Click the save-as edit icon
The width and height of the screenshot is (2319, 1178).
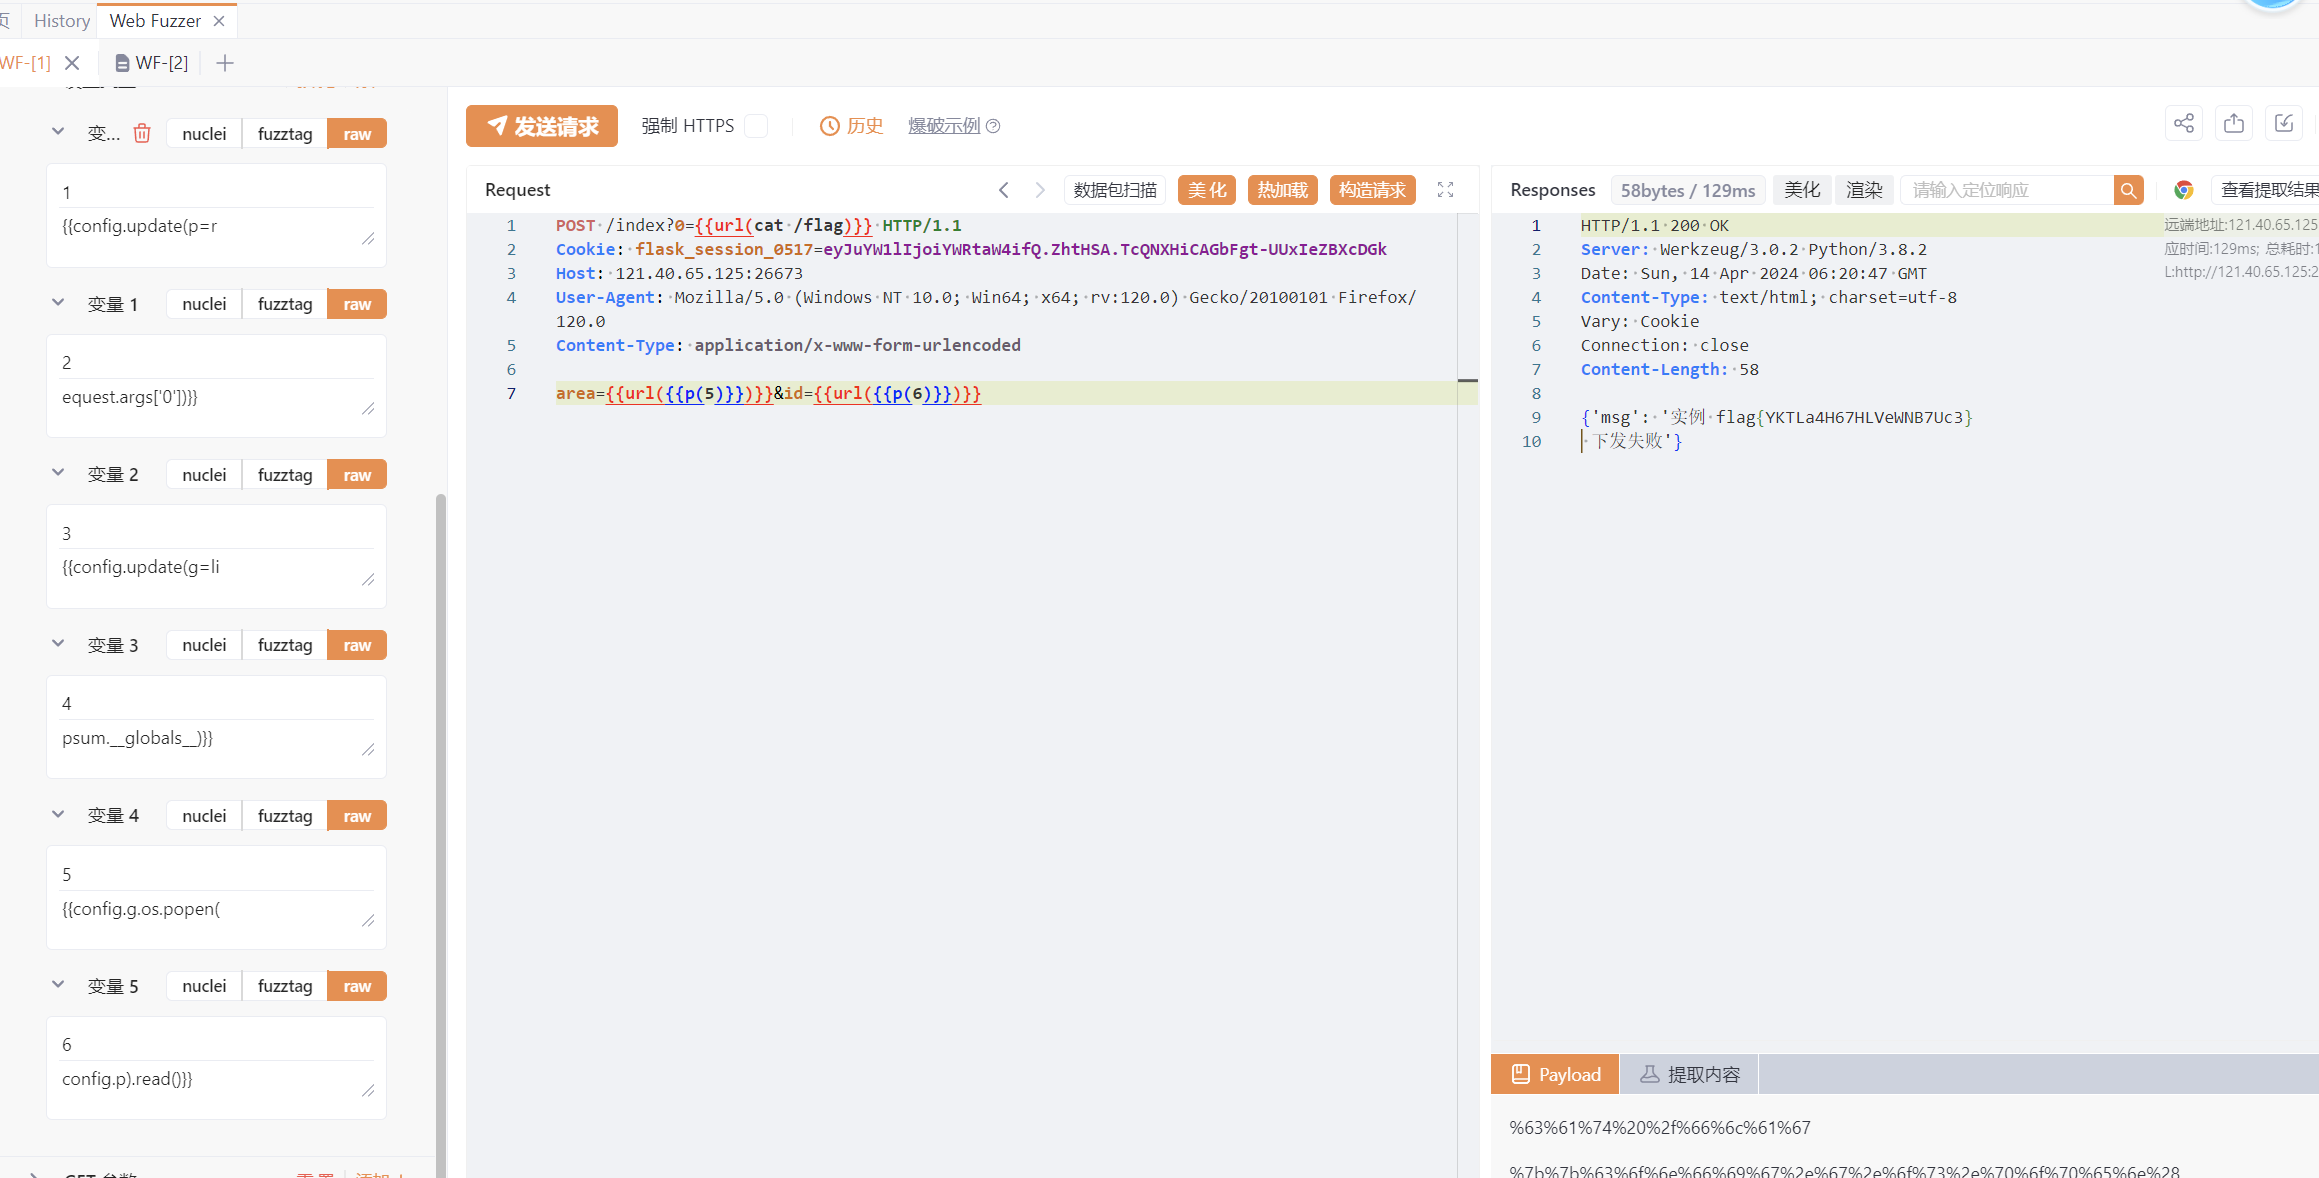(2284, 123)
